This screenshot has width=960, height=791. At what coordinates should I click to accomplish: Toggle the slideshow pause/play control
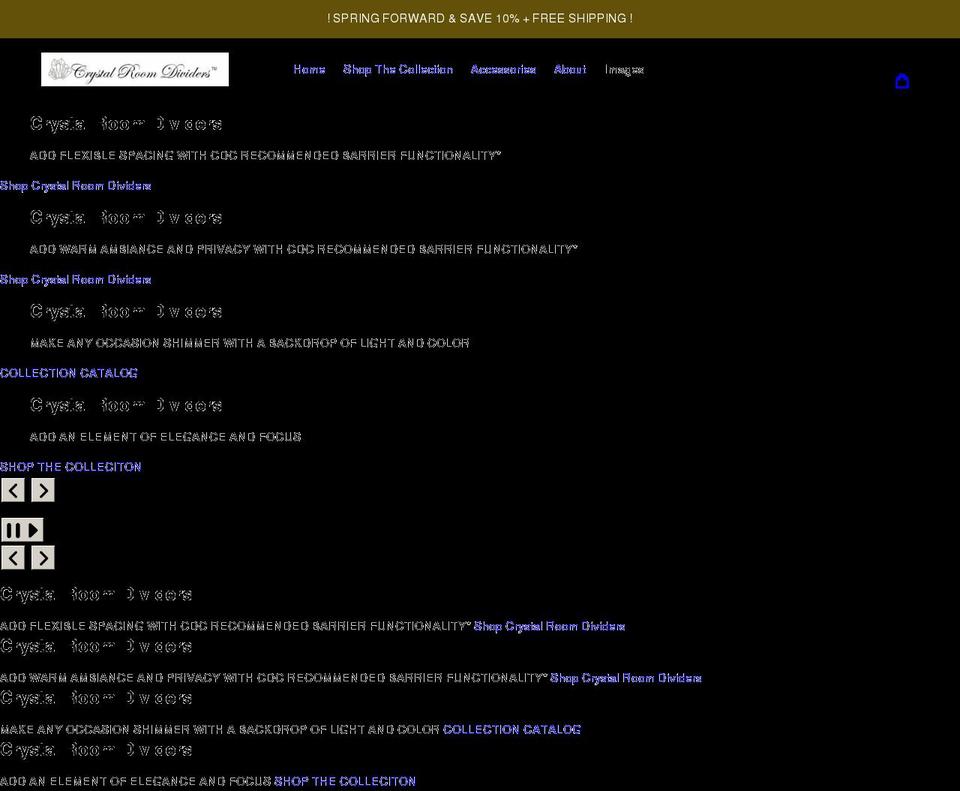pyautogui.click(x=22, y=529)
